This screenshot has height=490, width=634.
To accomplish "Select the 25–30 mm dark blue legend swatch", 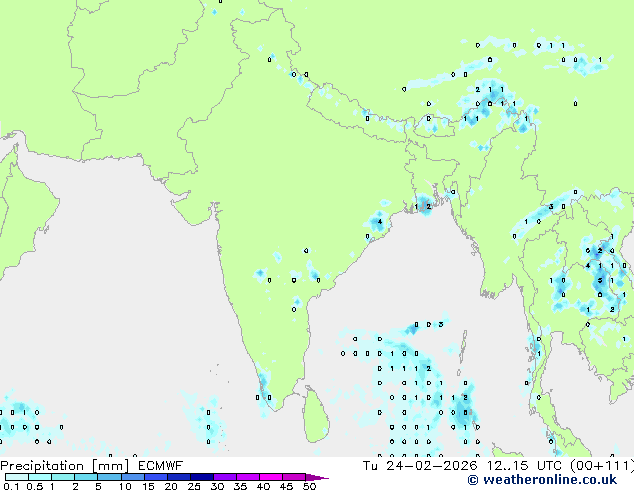I will [202, 477].
